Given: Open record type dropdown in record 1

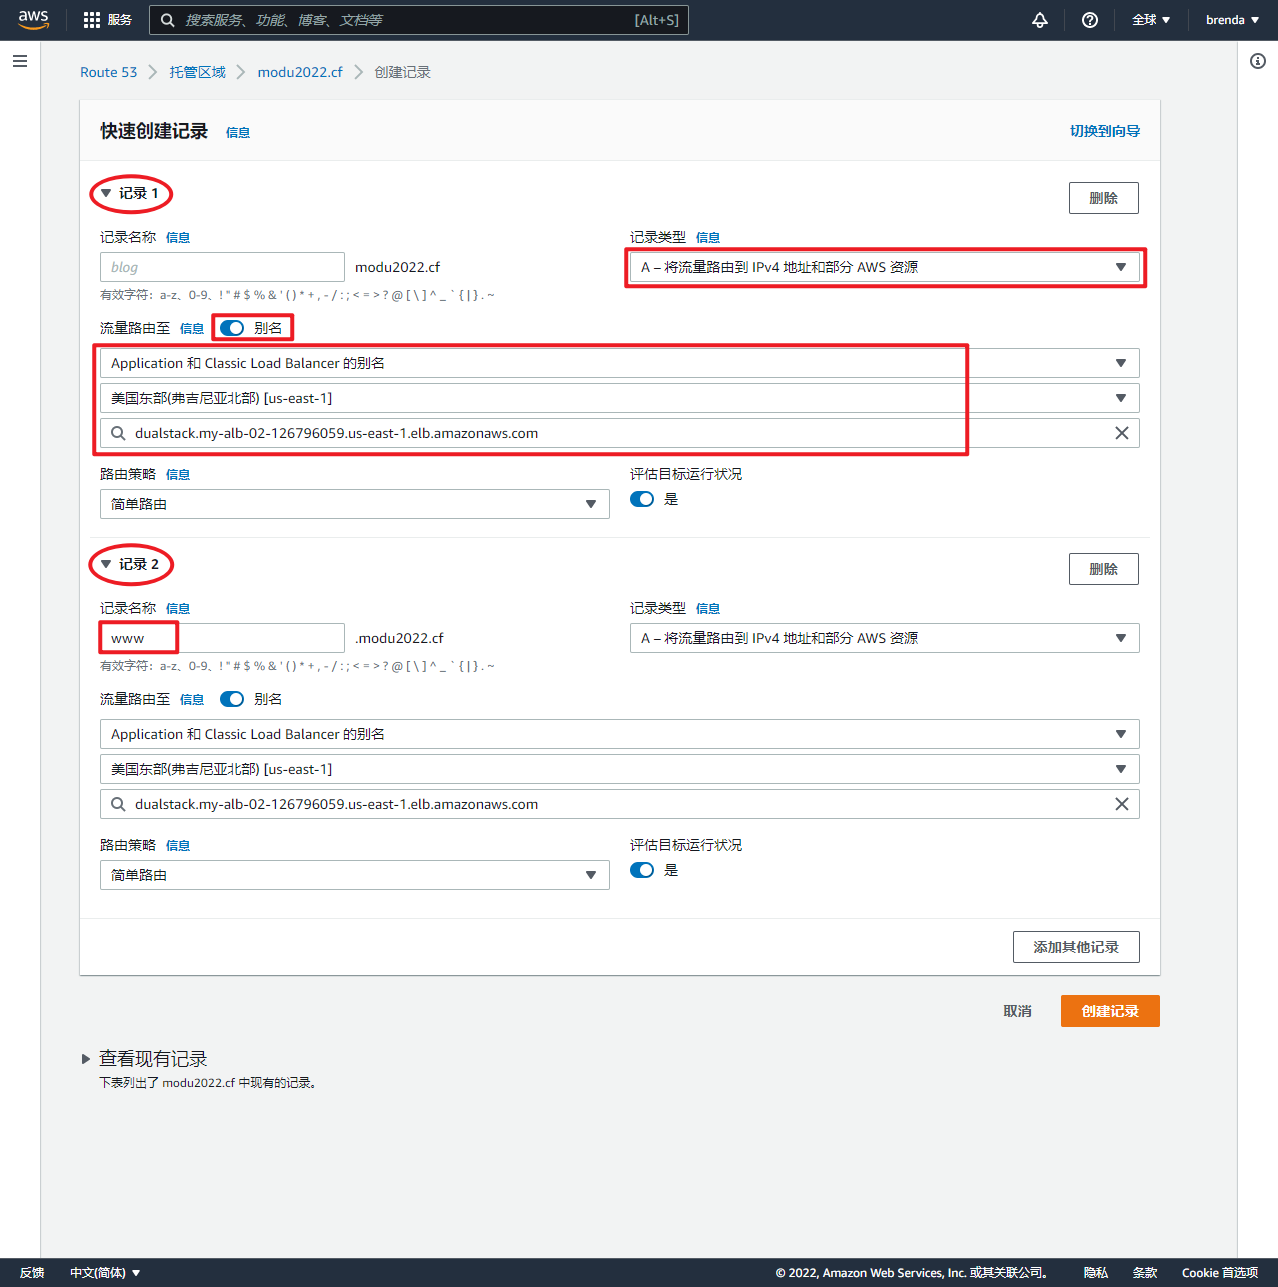Looking at the screenshot, I should 885,267.
